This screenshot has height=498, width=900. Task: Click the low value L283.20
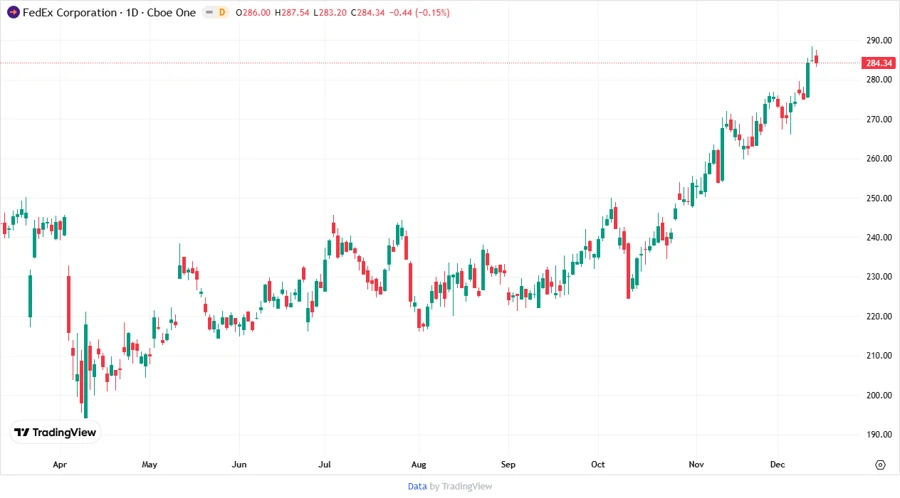pyautogui.click(x=330, y=13)
